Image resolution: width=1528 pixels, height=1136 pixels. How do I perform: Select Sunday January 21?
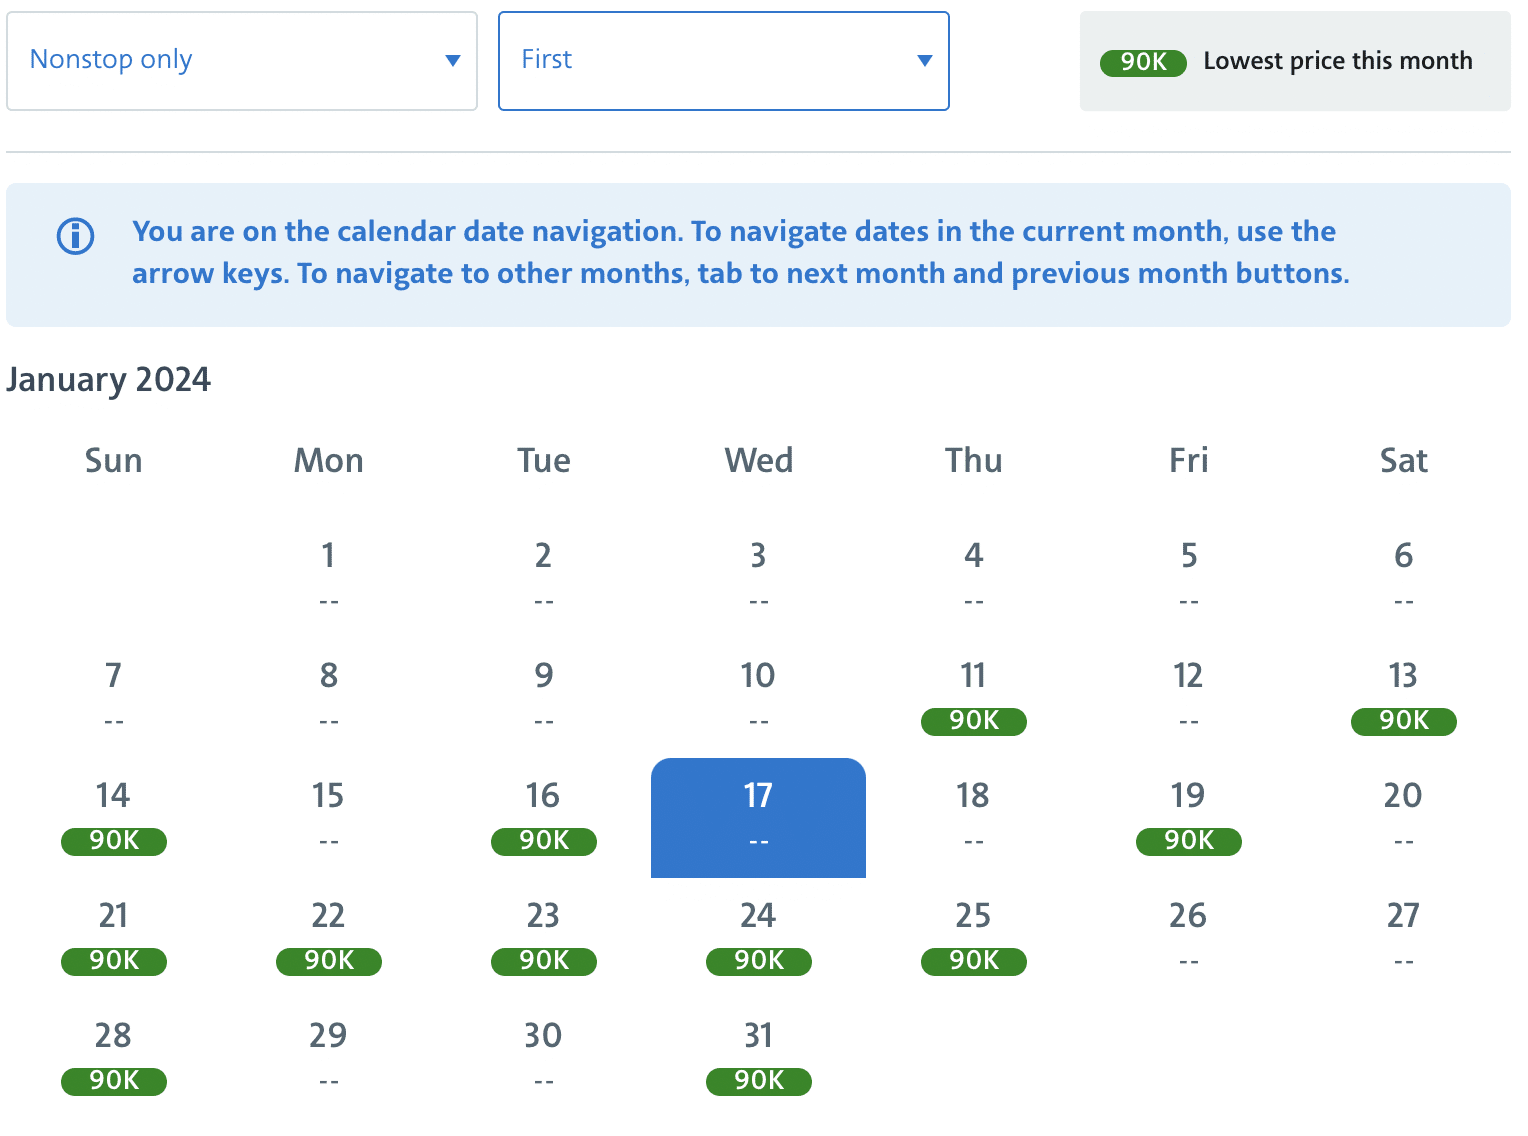point(114,938)
